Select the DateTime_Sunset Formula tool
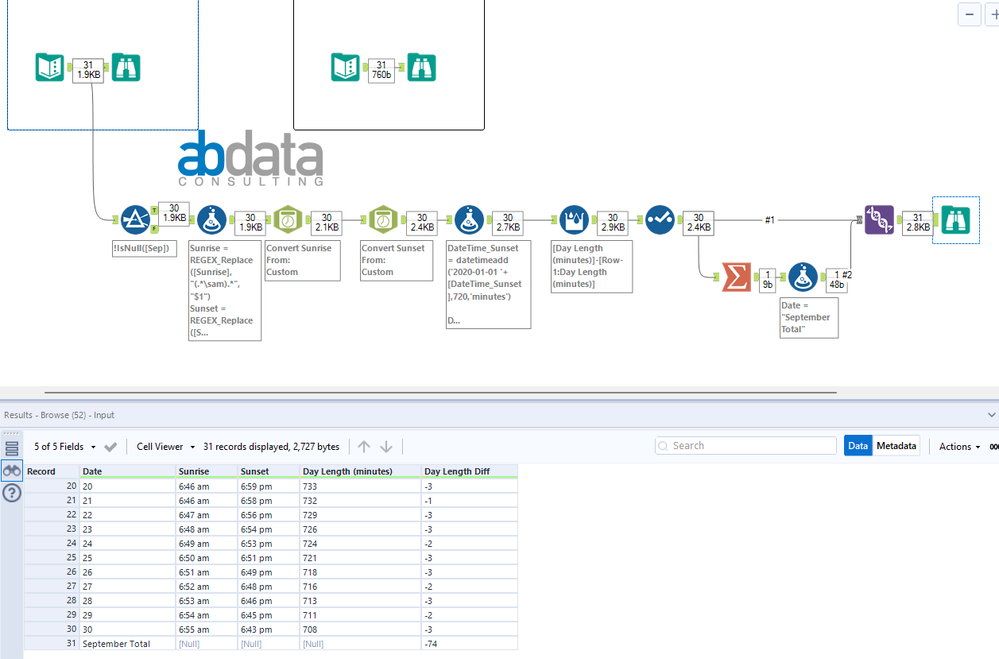 pos(469,220)
